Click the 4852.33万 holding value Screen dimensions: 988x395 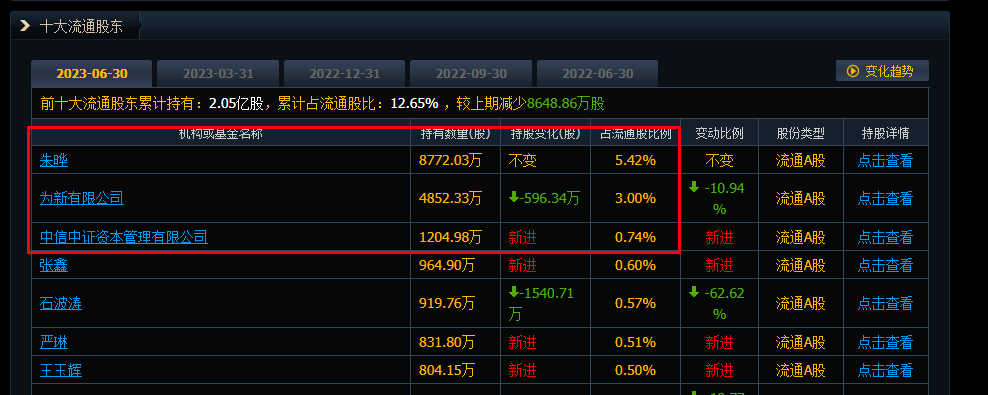click(450, 198)
